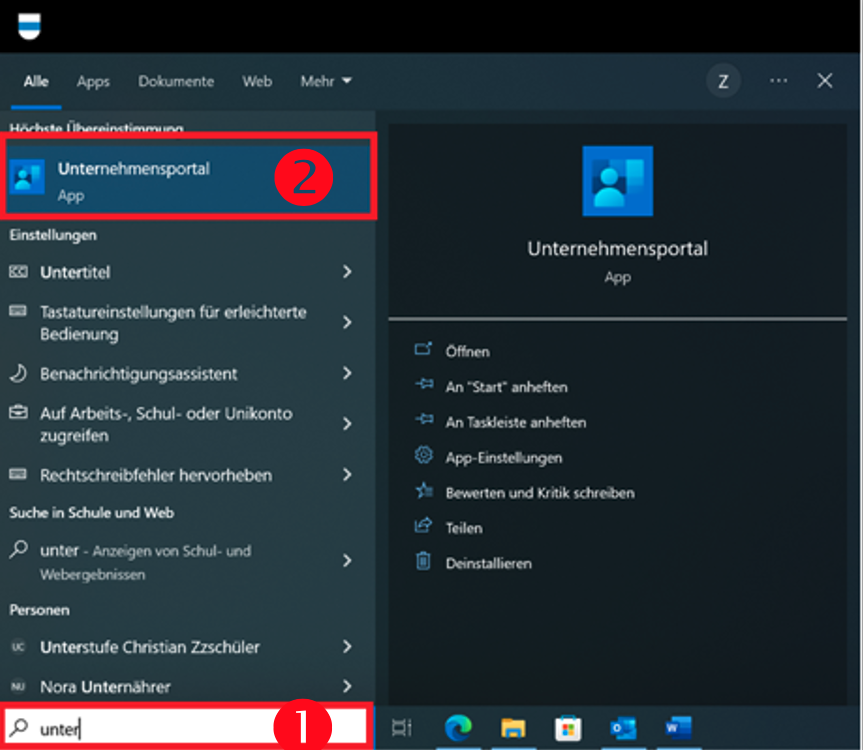Choose An Taskleiste anheften
863x750 pixels.
point(515,422)
